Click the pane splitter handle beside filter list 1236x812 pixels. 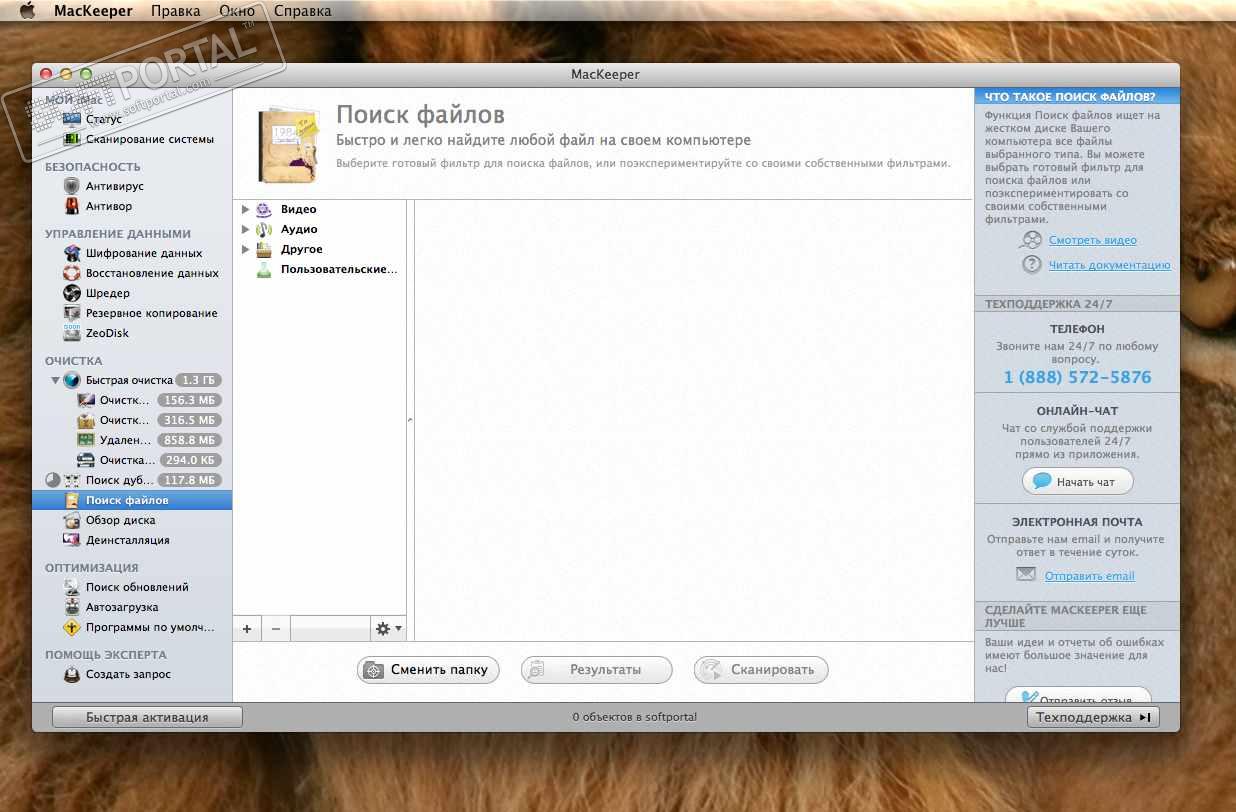(410, 420)
